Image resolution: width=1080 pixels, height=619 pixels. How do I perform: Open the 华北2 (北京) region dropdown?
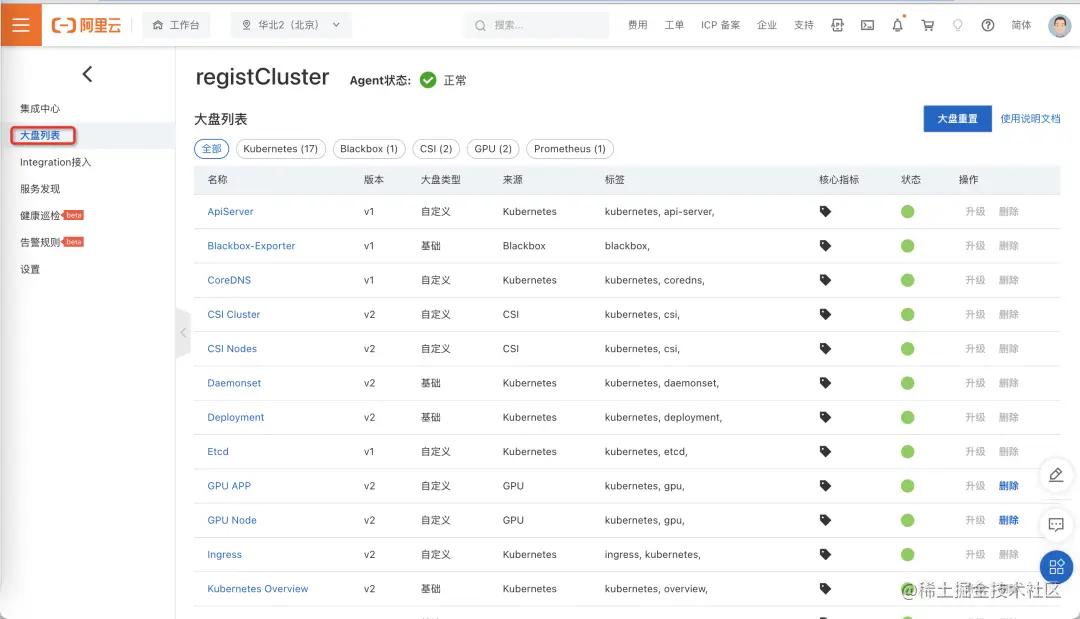tap(291, 25)
